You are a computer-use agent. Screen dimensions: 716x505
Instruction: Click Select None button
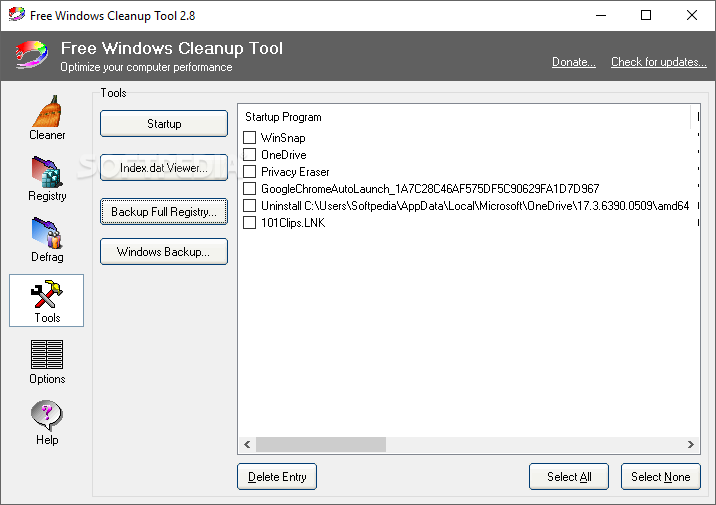point(661,477)
